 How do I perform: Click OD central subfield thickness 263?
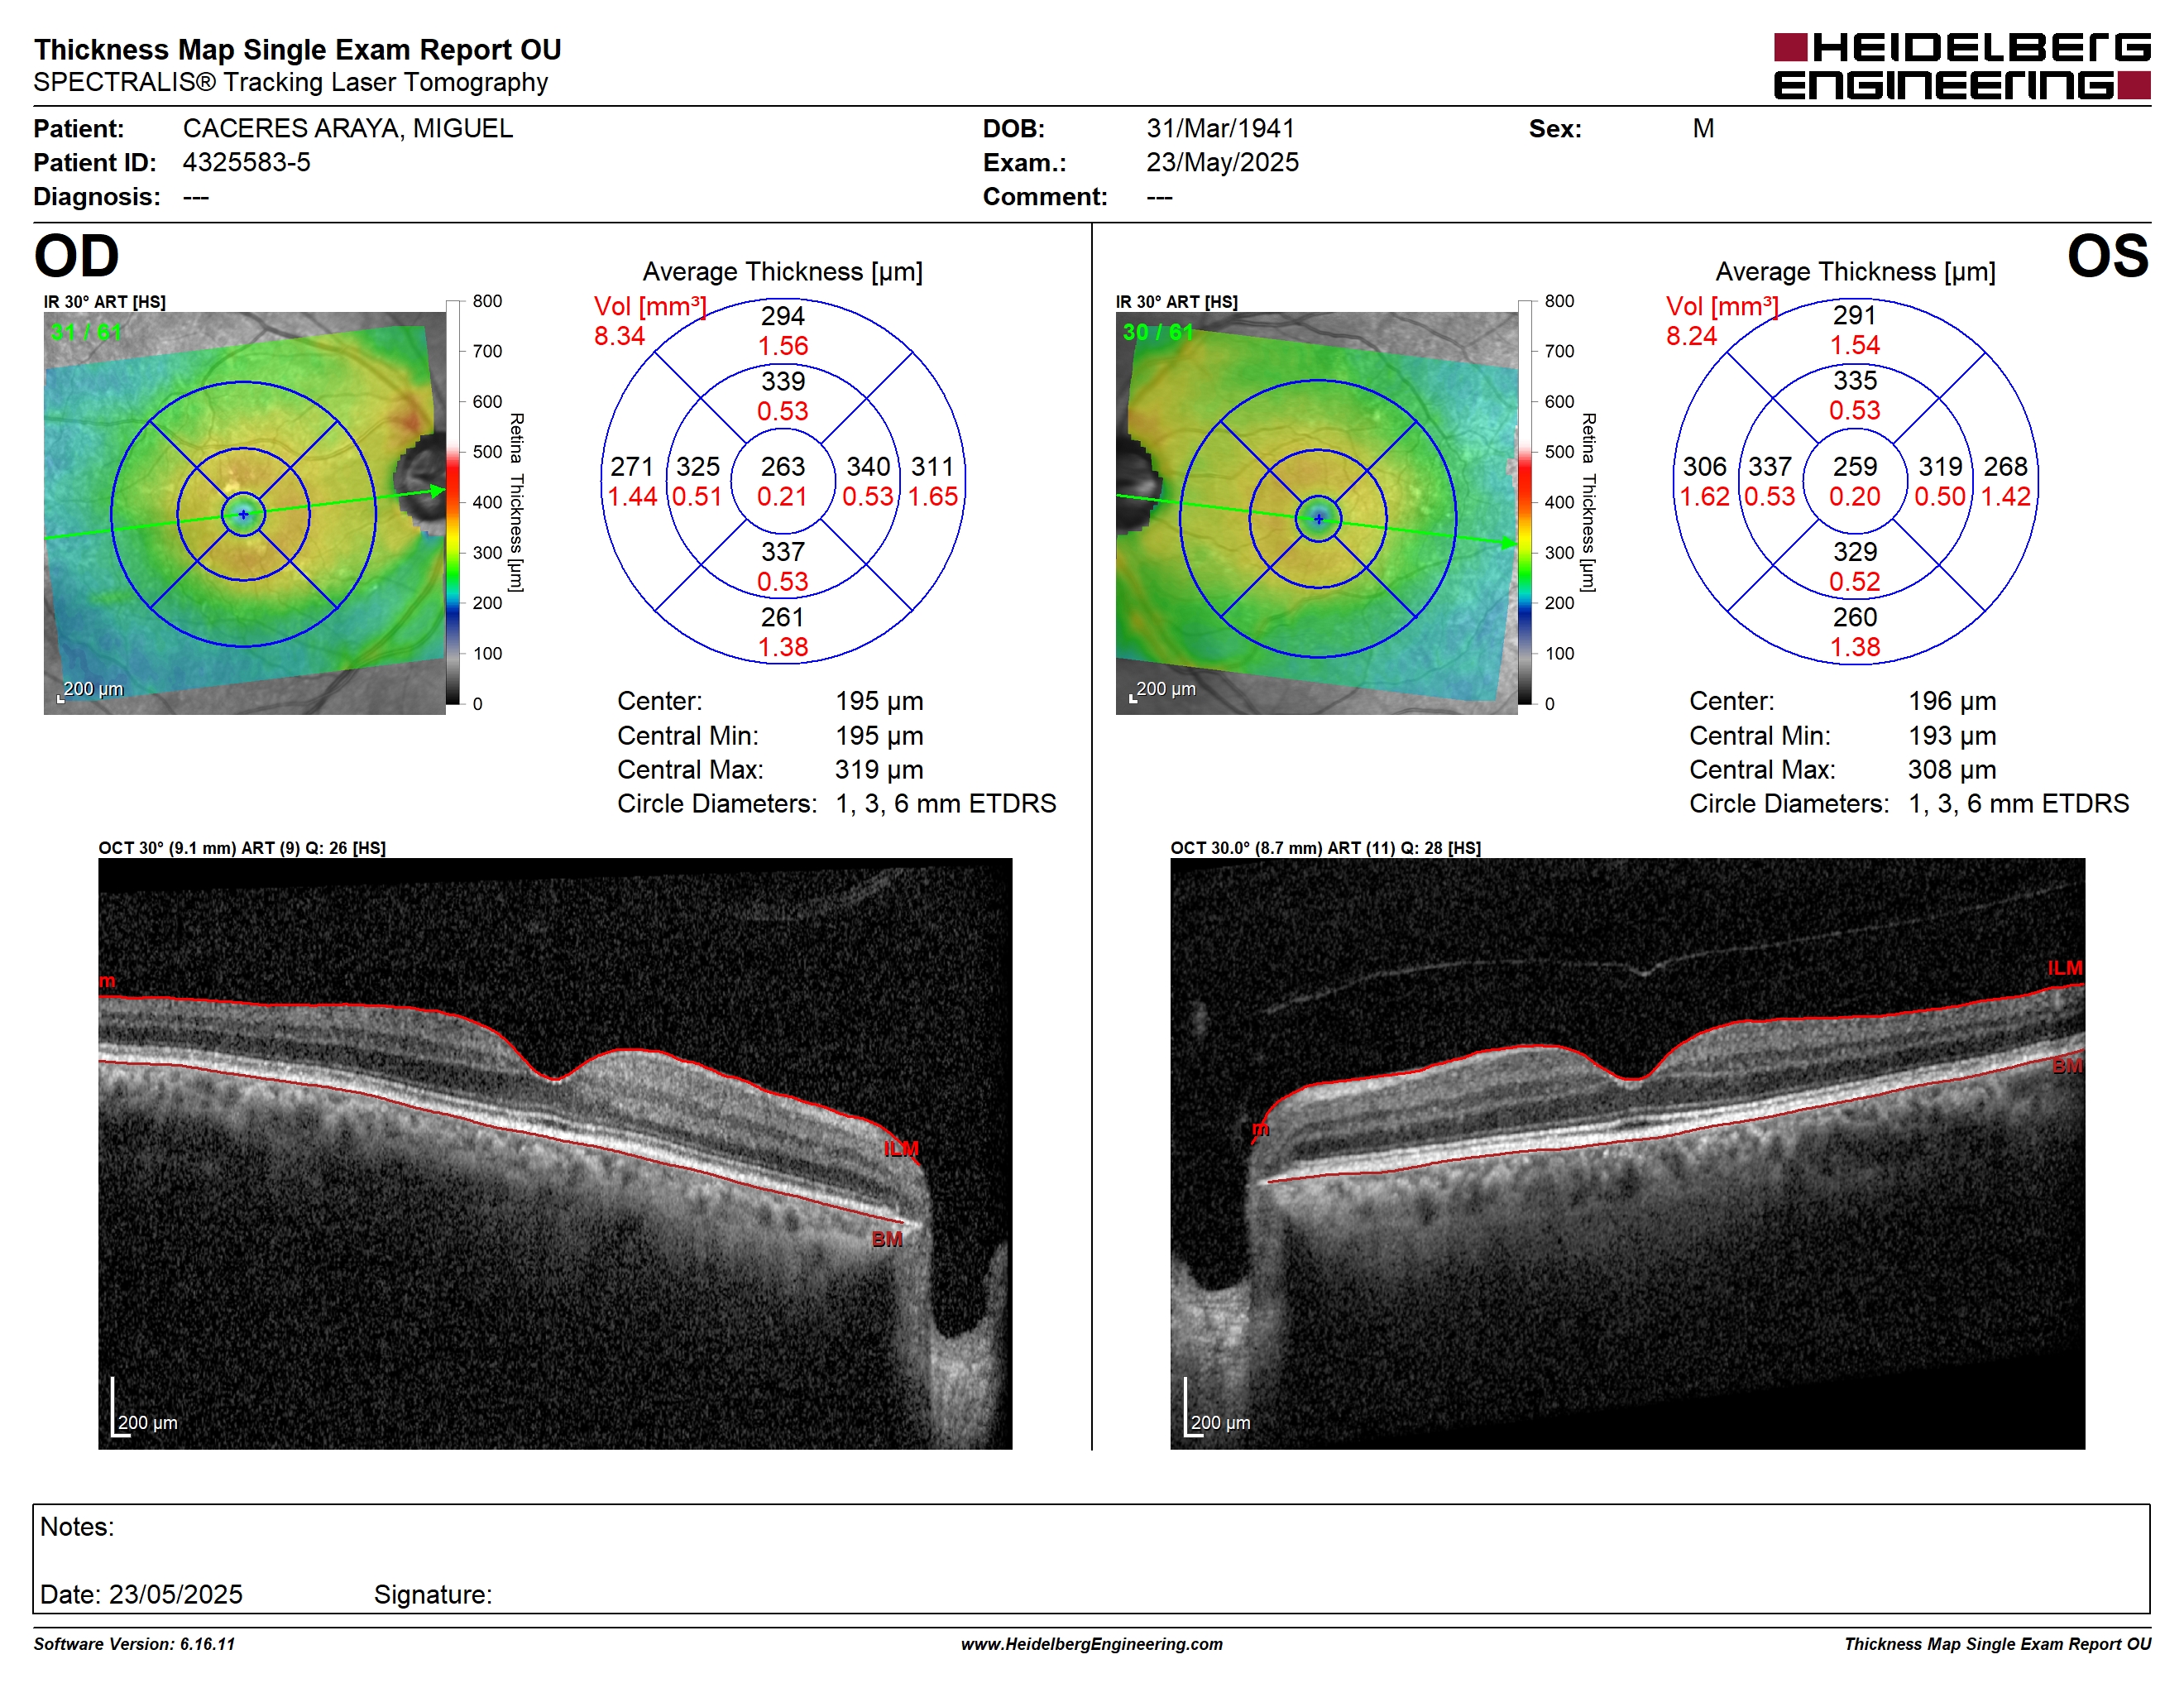pos(783,466)
